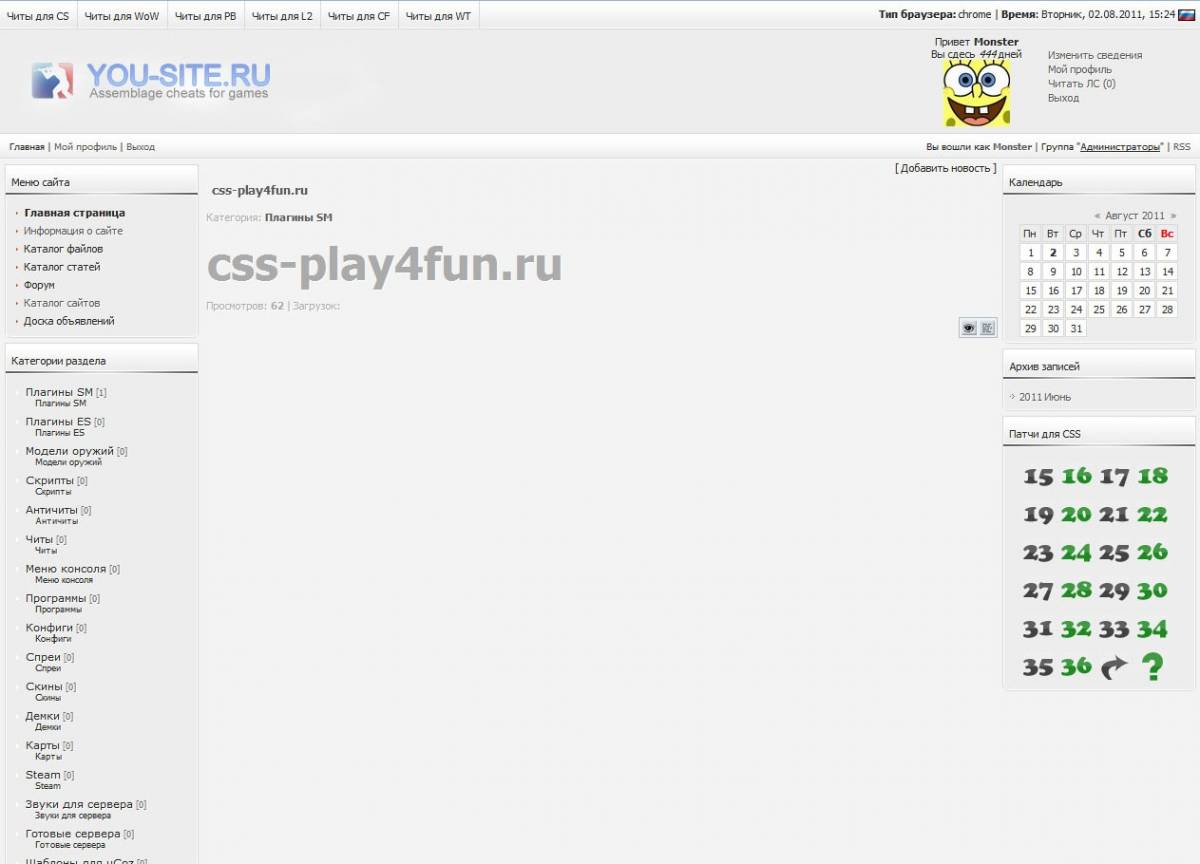The image size is (1200, 864).
Task: Open CSS patch number 36
Action: pyautogui.click(x=1076, y=666)
